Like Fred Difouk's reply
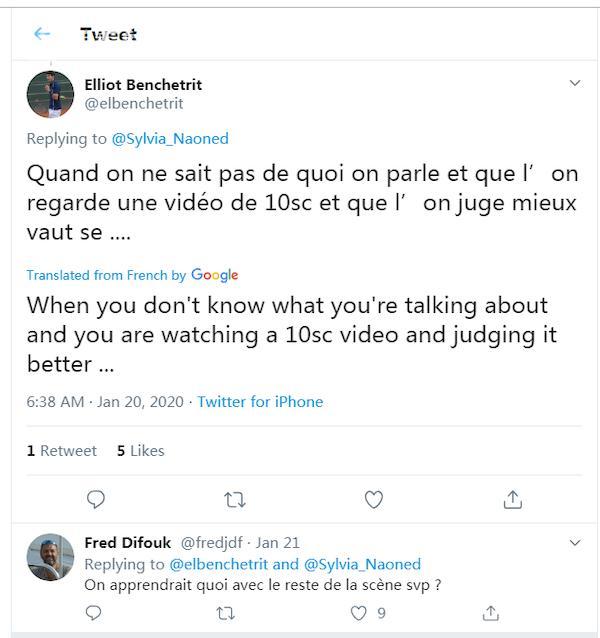The width and height of the screenshot is (600, 638). coord(359,613)
